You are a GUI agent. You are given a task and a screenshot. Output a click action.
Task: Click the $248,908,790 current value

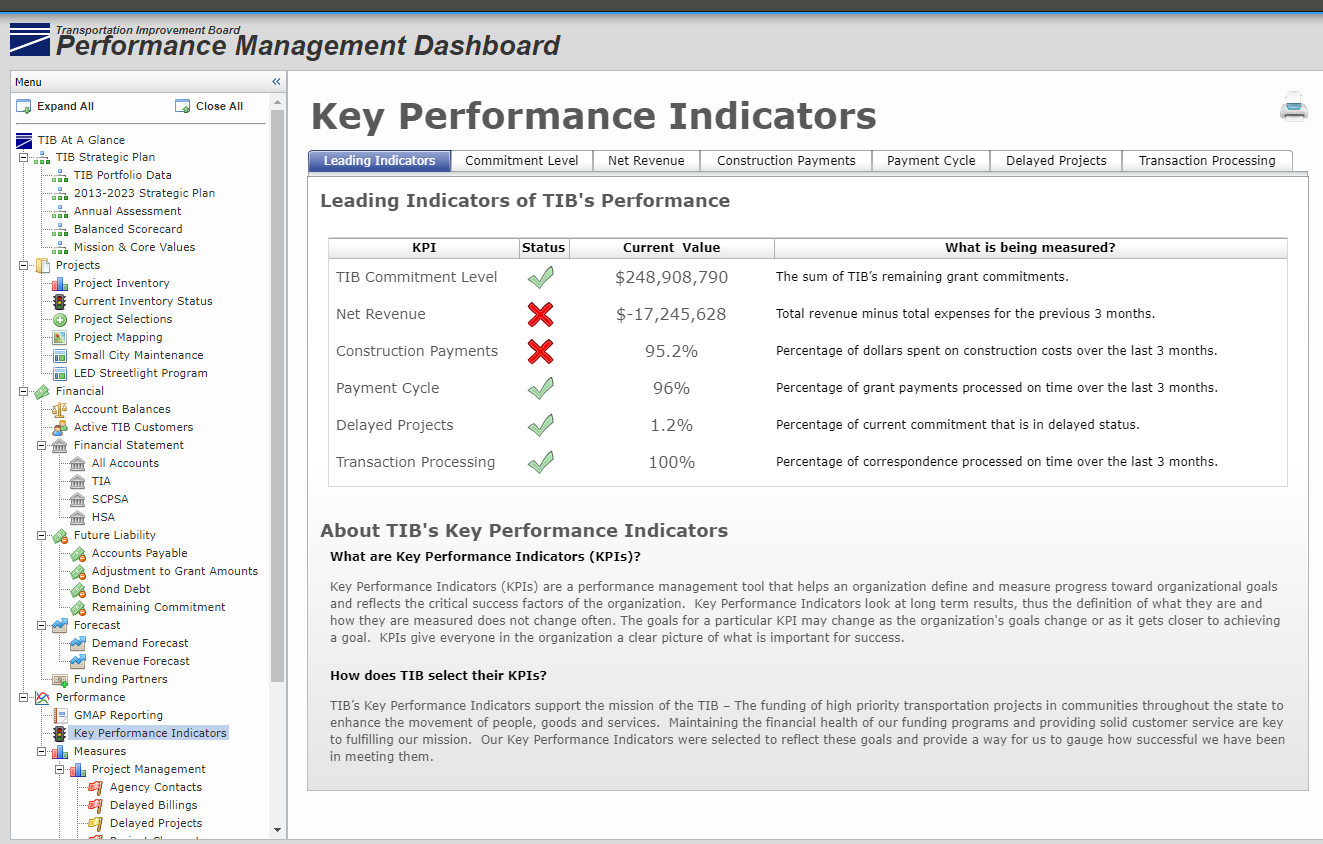pyautogui.click(x=671, y=277)
